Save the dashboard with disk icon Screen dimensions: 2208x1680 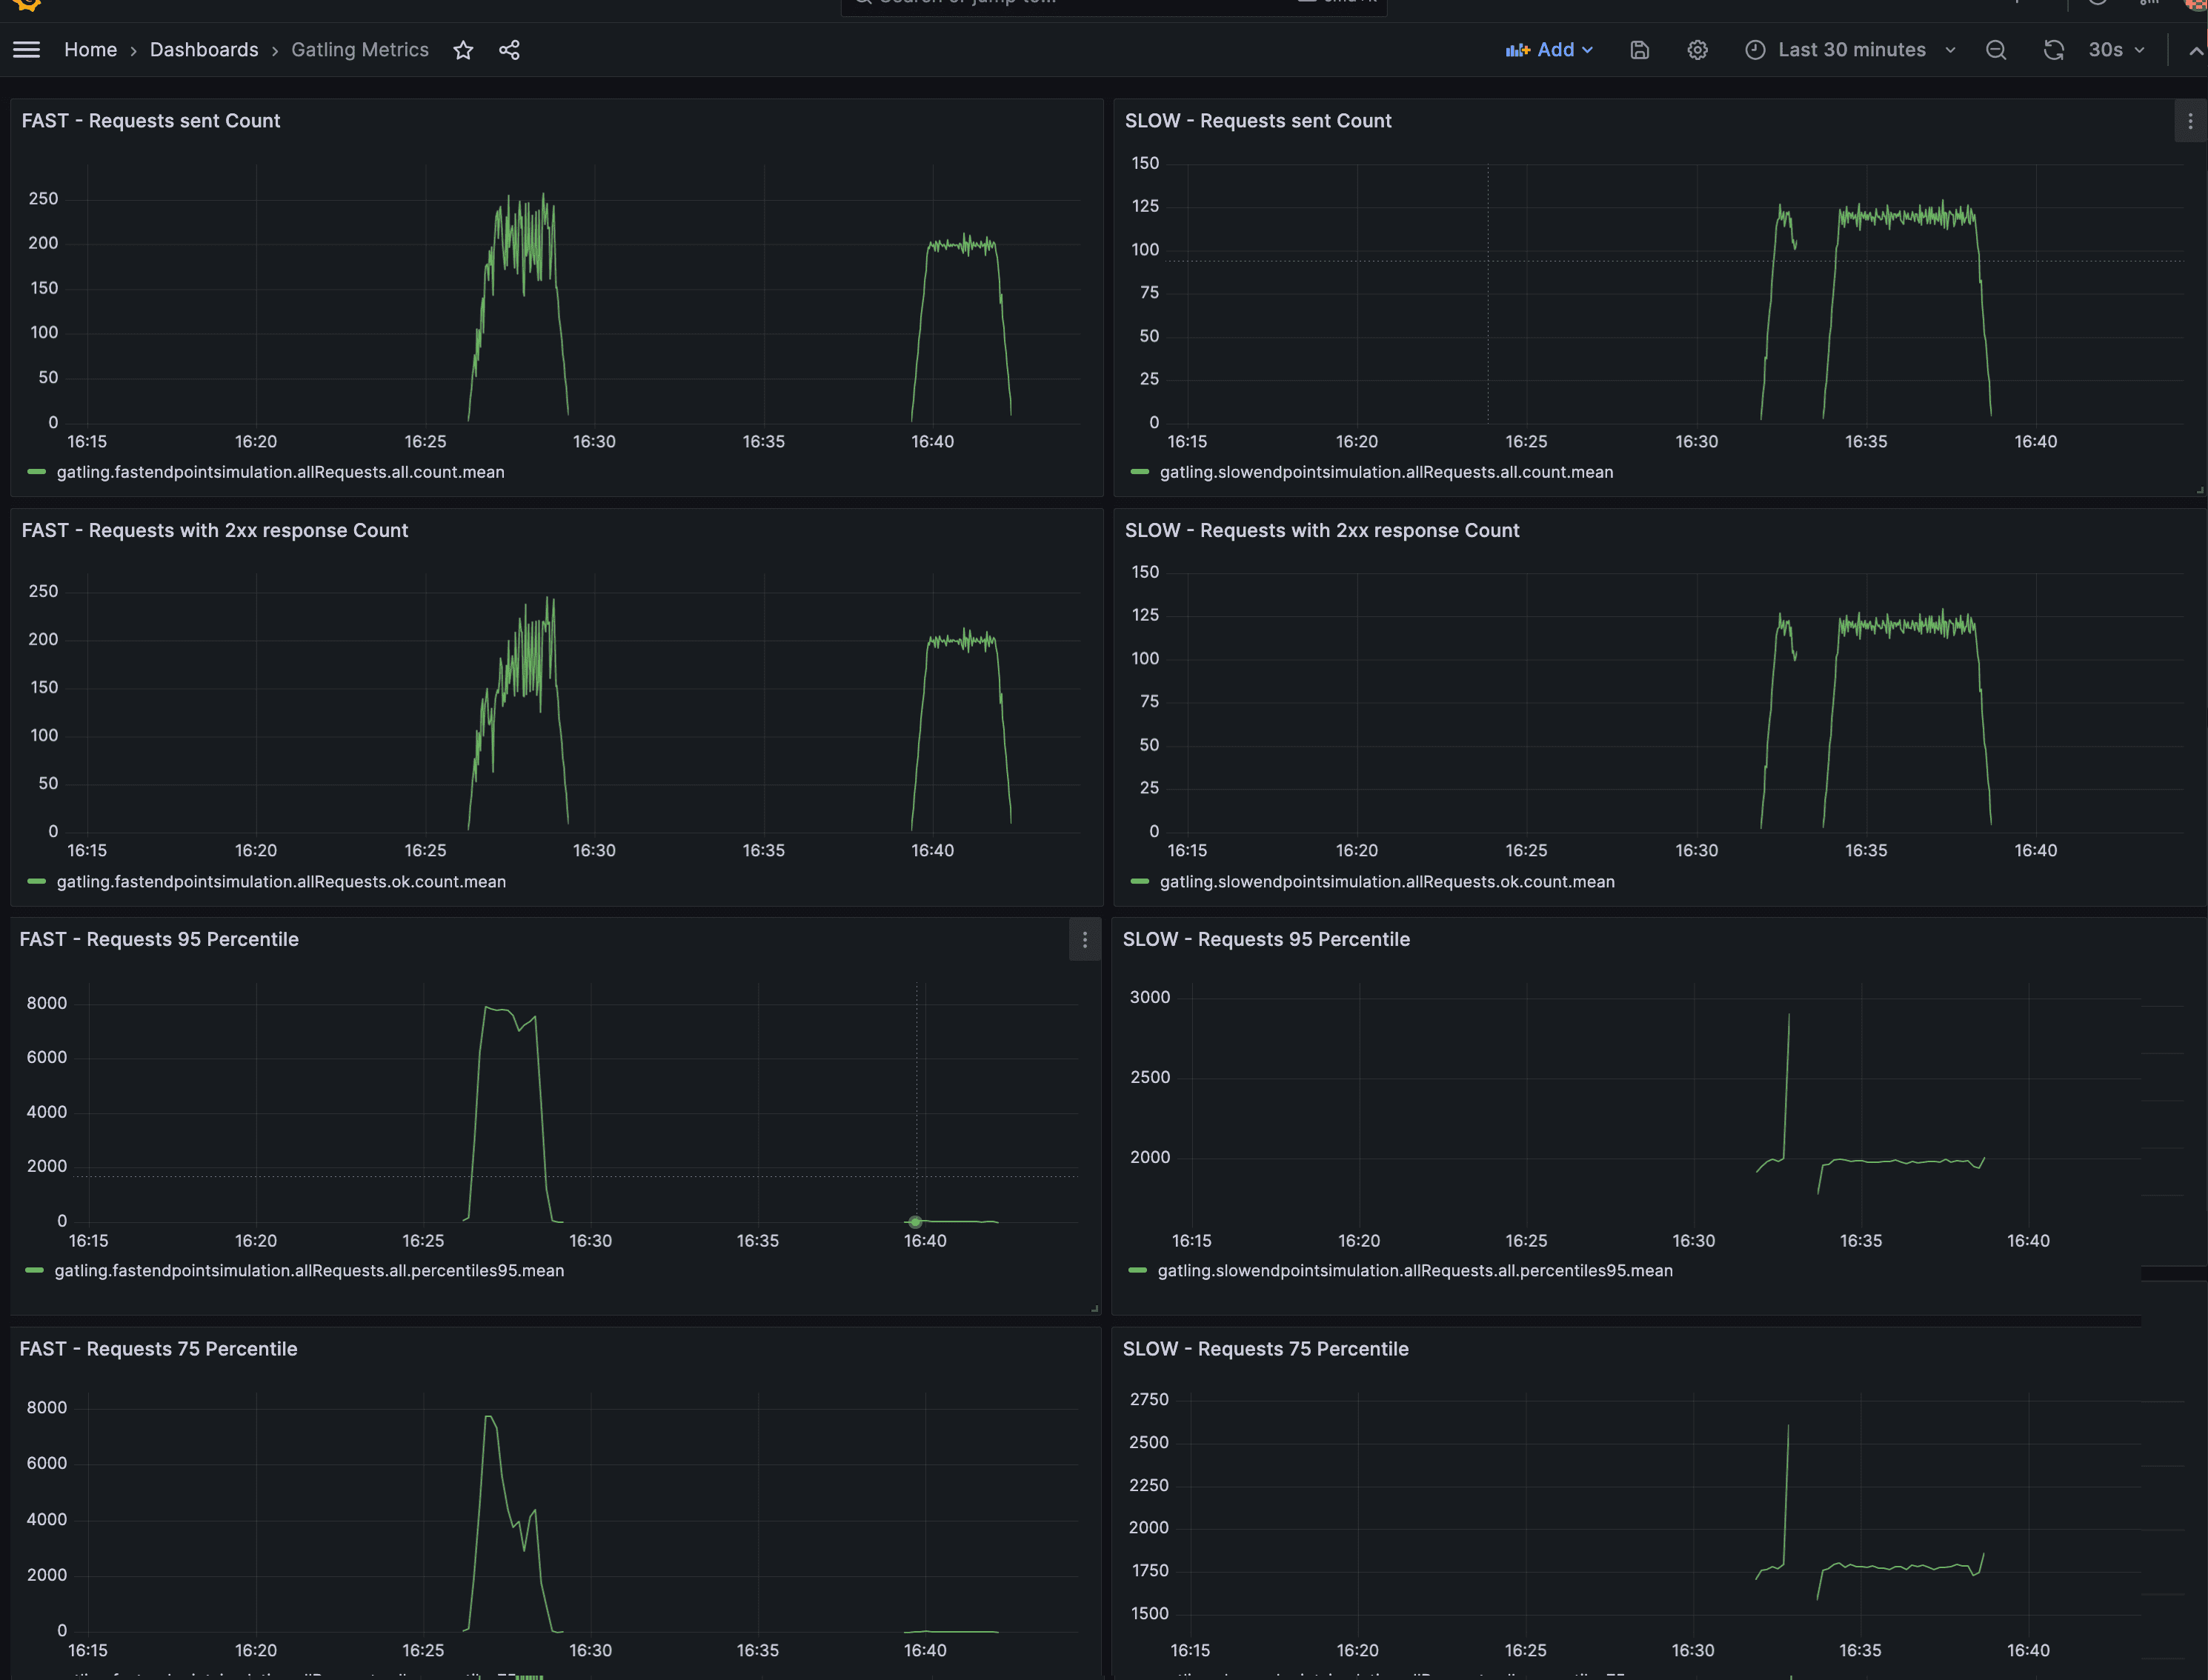(x=1639, y=50)
